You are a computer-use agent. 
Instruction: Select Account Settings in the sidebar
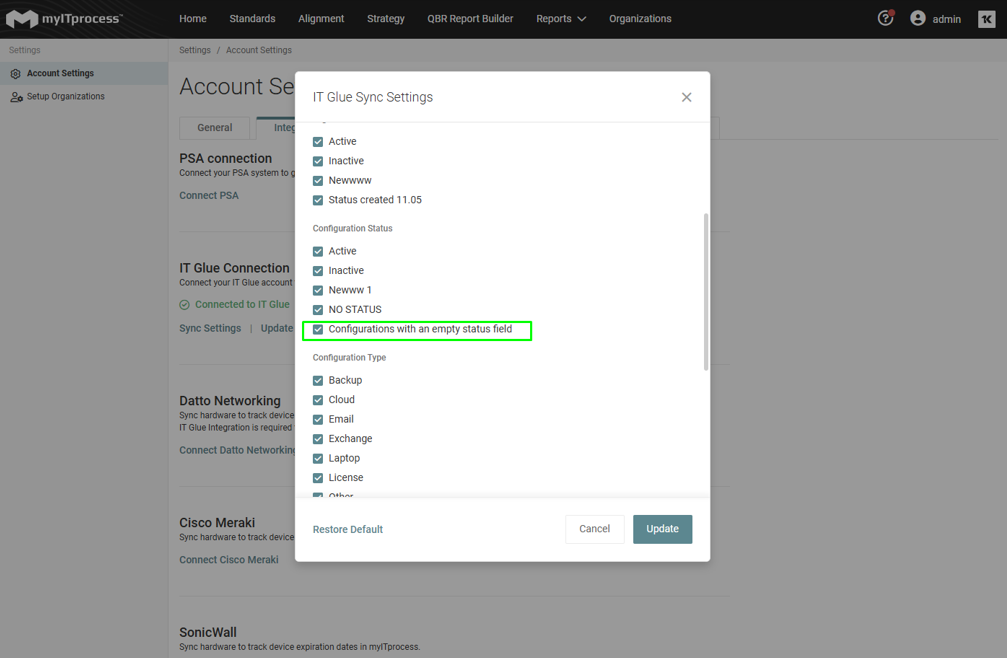pos(84,73)
